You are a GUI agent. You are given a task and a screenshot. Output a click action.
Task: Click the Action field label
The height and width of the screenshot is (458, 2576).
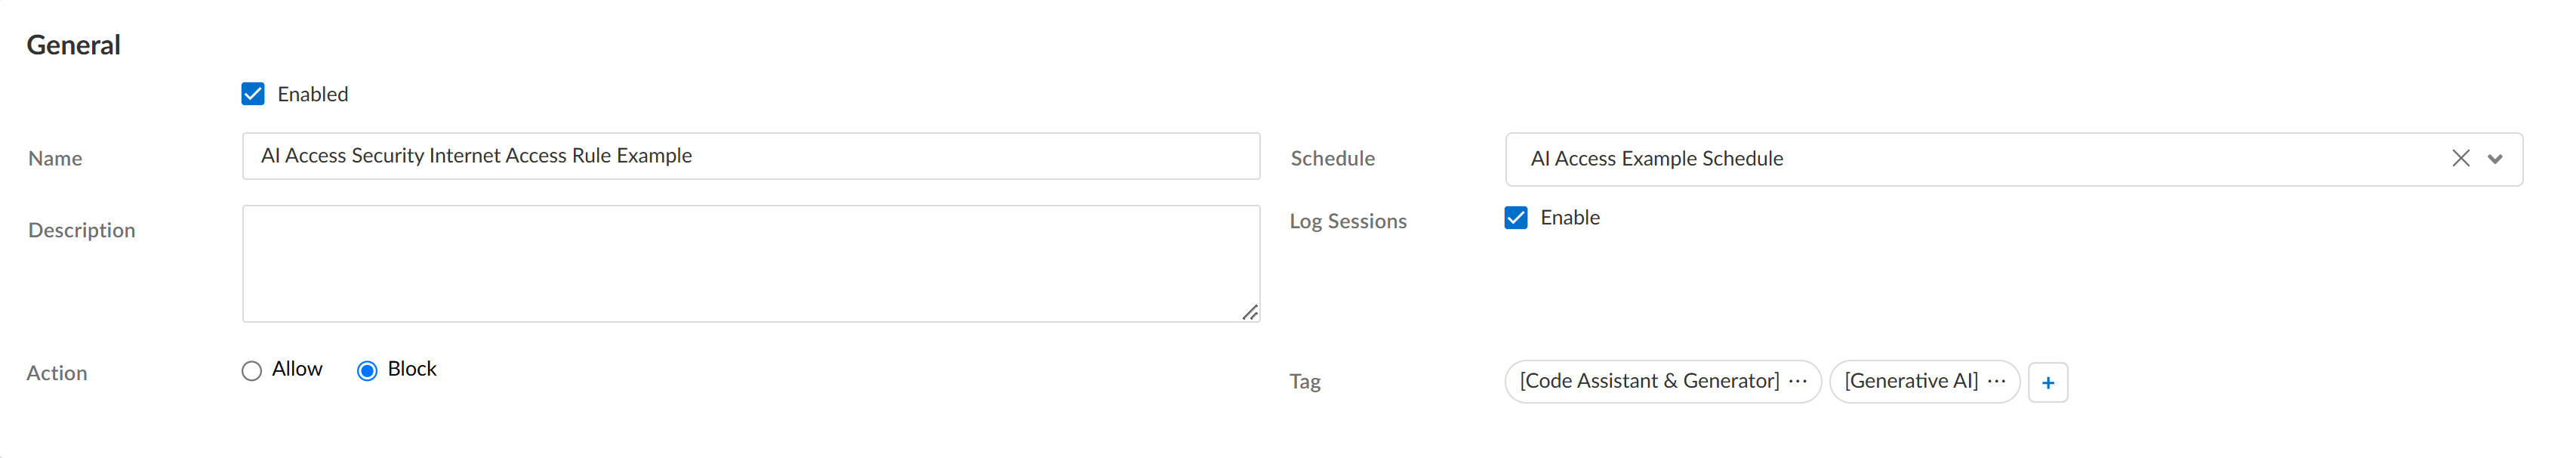click(x=57, y=373)
